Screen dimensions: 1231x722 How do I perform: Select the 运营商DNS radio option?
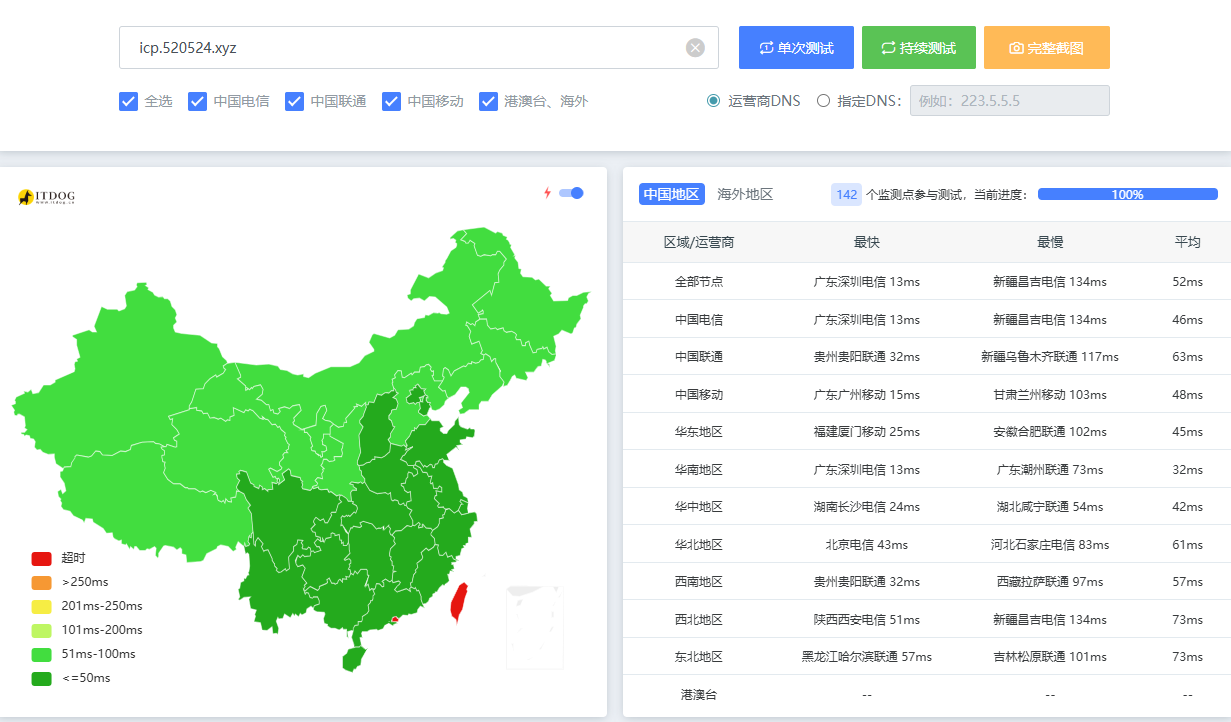pos(713,101)
